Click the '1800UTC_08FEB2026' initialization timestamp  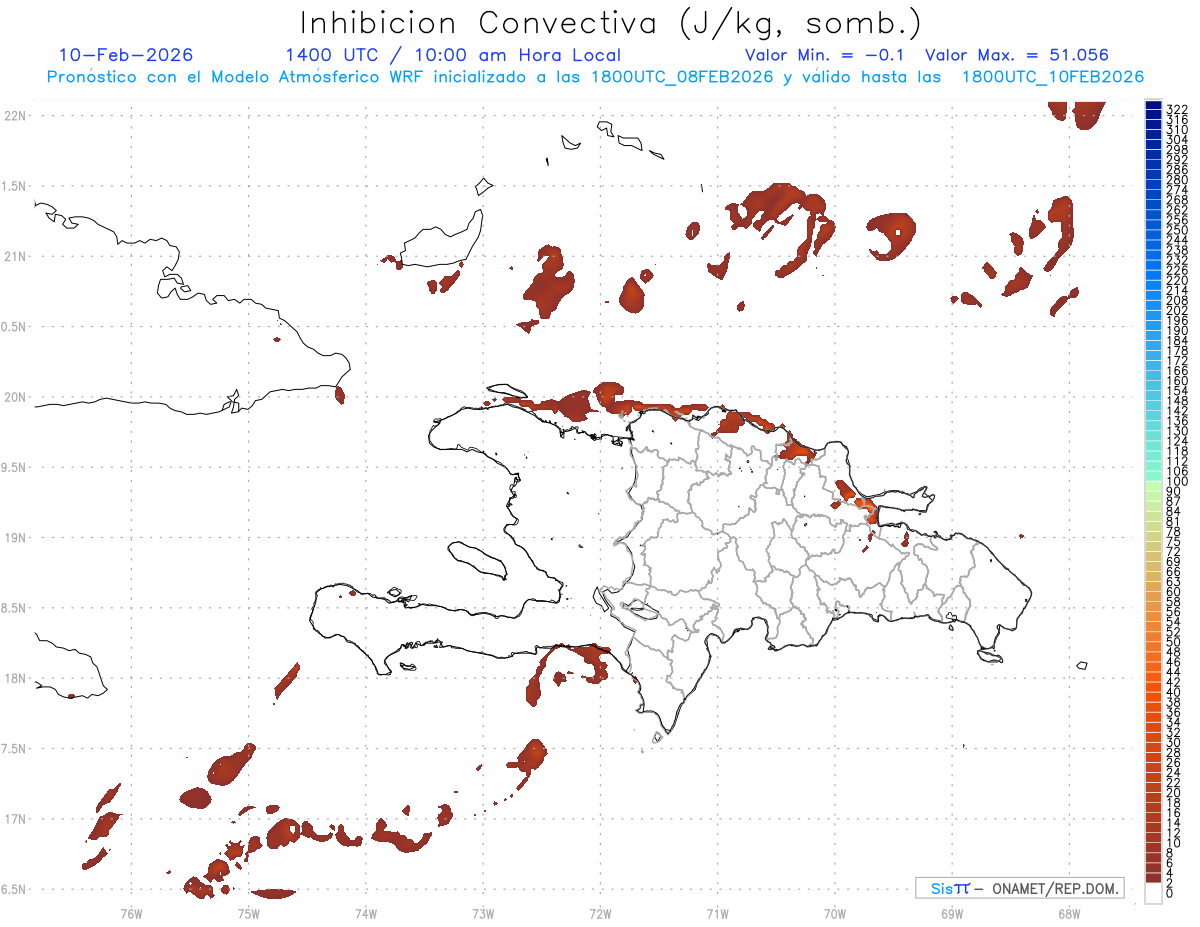[x=681, y=76]
